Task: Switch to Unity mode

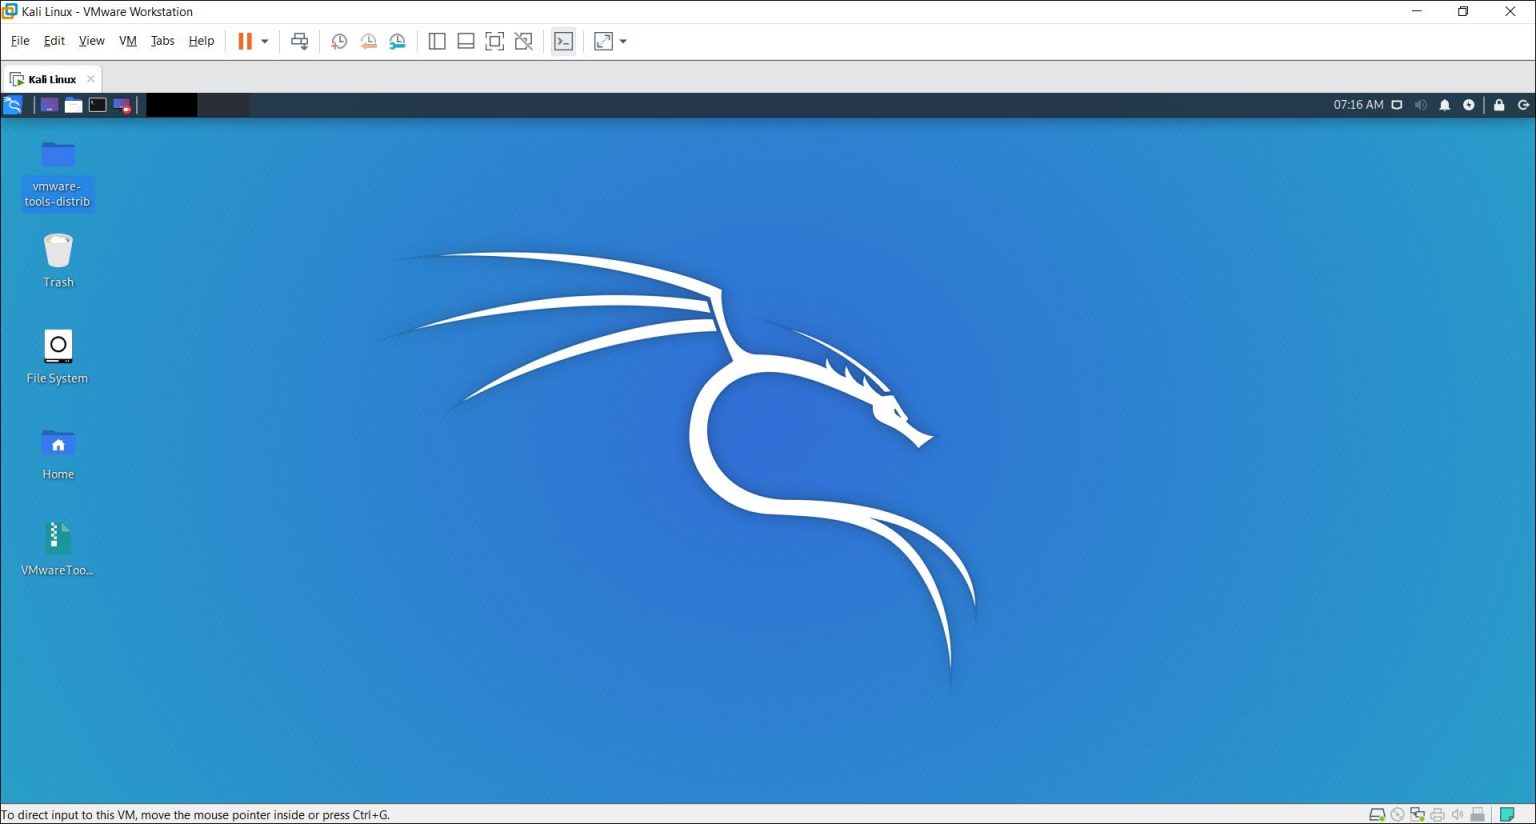Action: point(523,41)
